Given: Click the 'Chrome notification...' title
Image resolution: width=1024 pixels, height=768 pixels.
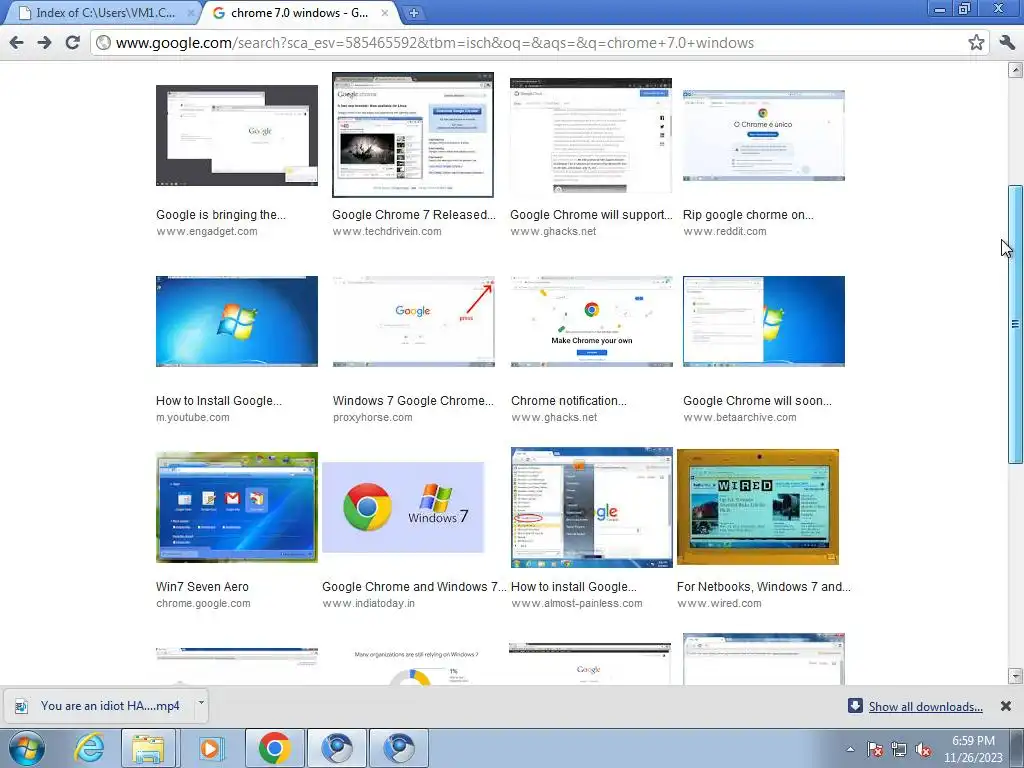Looking at the screenshot, I should pos(569,401).
